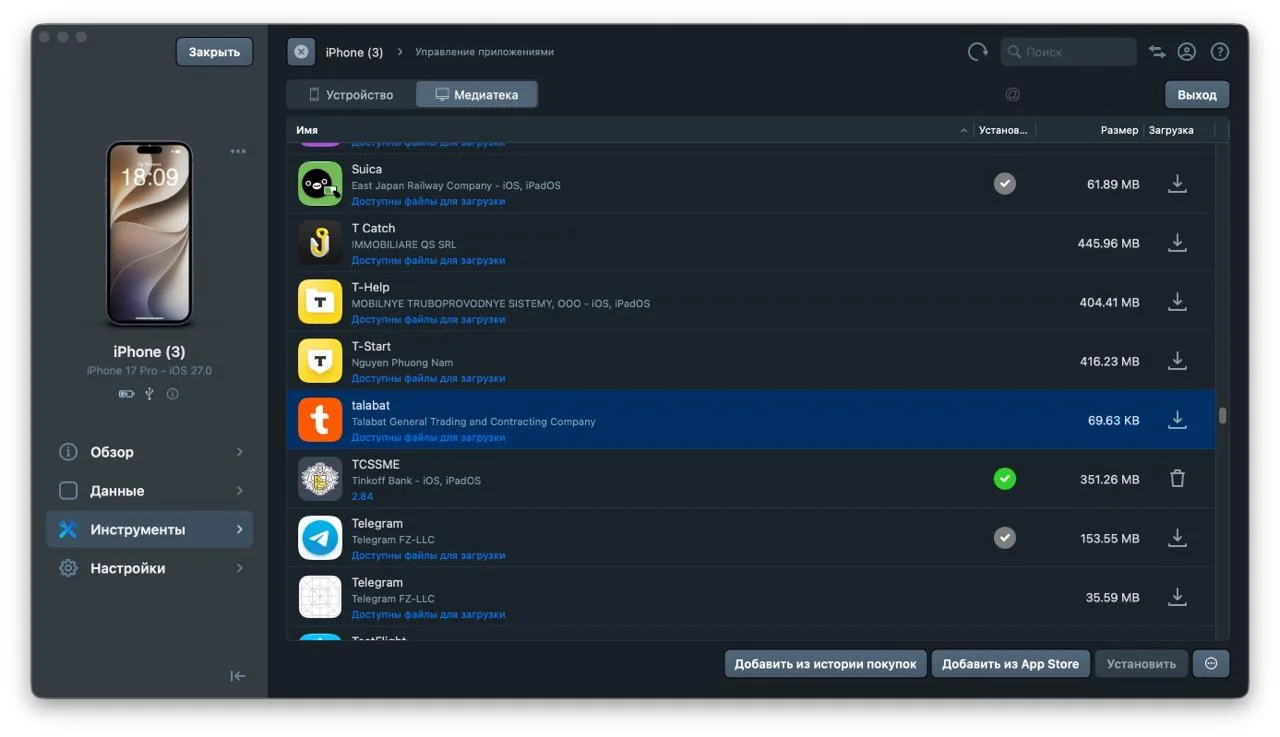1280x737 pixels.
Task: Download the T-Start app file
Action: point(1177,361)
